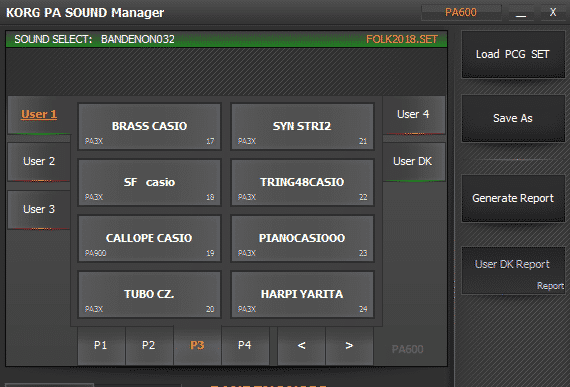Viewport: 570px width, 387px height.
Task: Choose the CALLOPE CASIO sound slot
Action: [149, 238]
